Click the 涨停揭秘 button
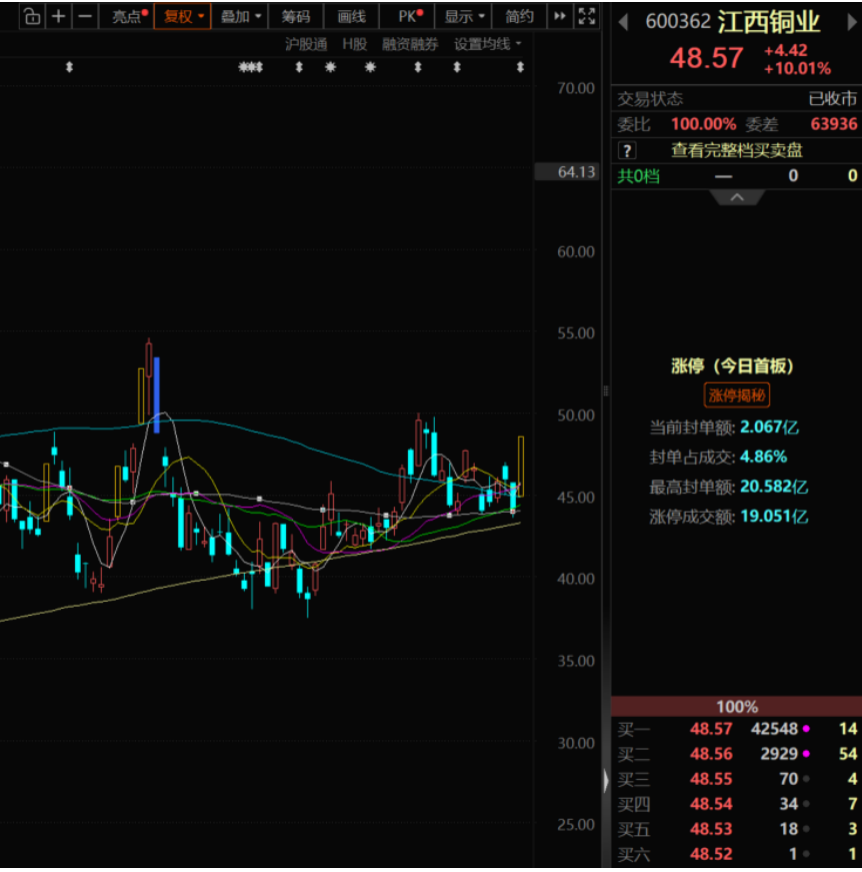862x872 pixels. point(736,395)
